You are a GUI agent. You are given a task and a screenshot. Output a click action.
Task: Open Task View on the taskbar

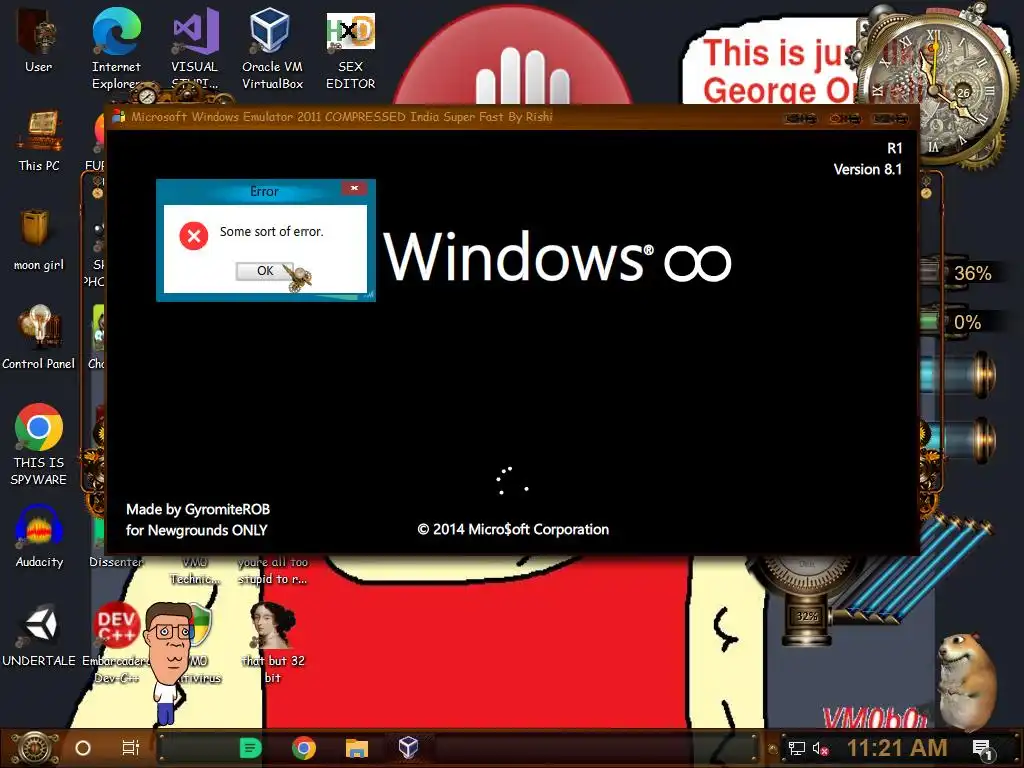[131, 748]
